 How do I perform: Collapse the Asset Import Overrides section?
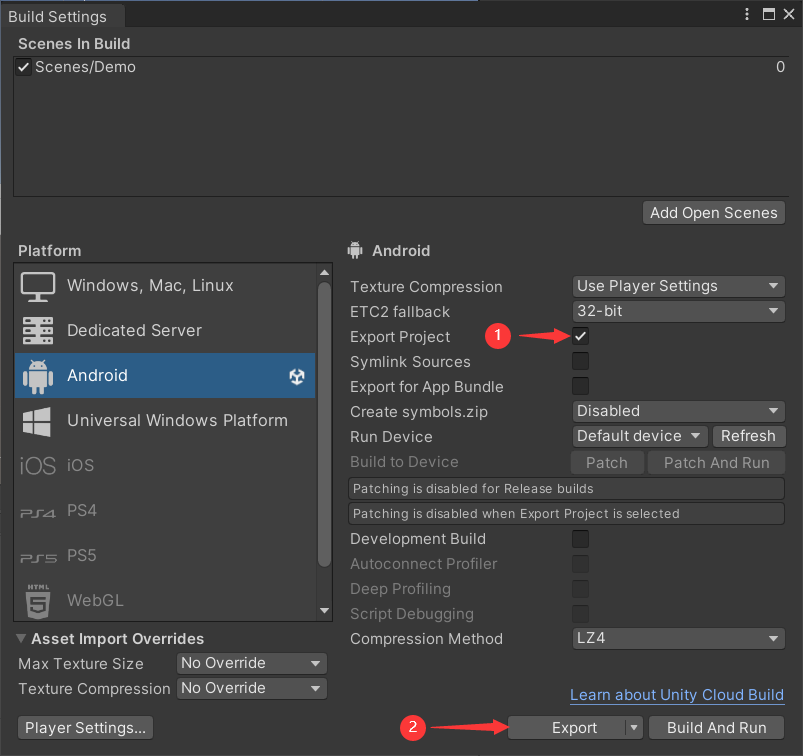tap(22, 639)
